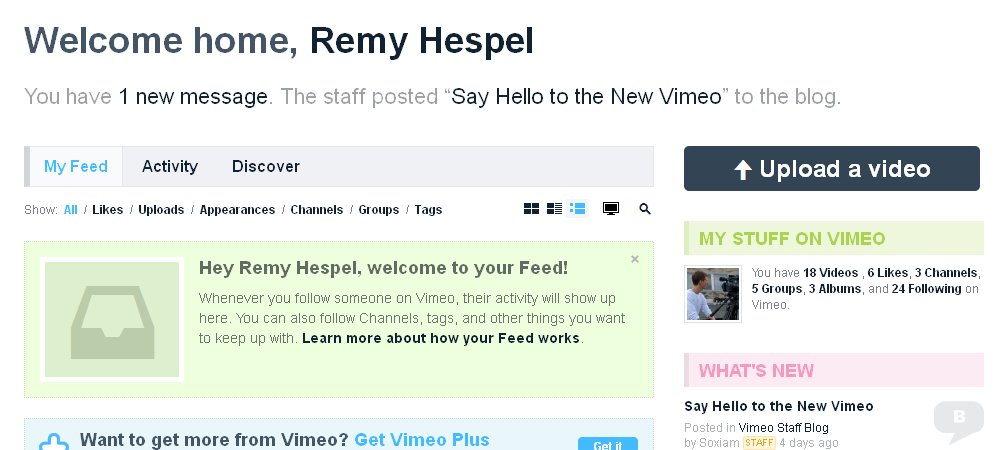Switch feed to detail view with text
This screenshot has height=450, width=1008.
click(x=554, y=209)
